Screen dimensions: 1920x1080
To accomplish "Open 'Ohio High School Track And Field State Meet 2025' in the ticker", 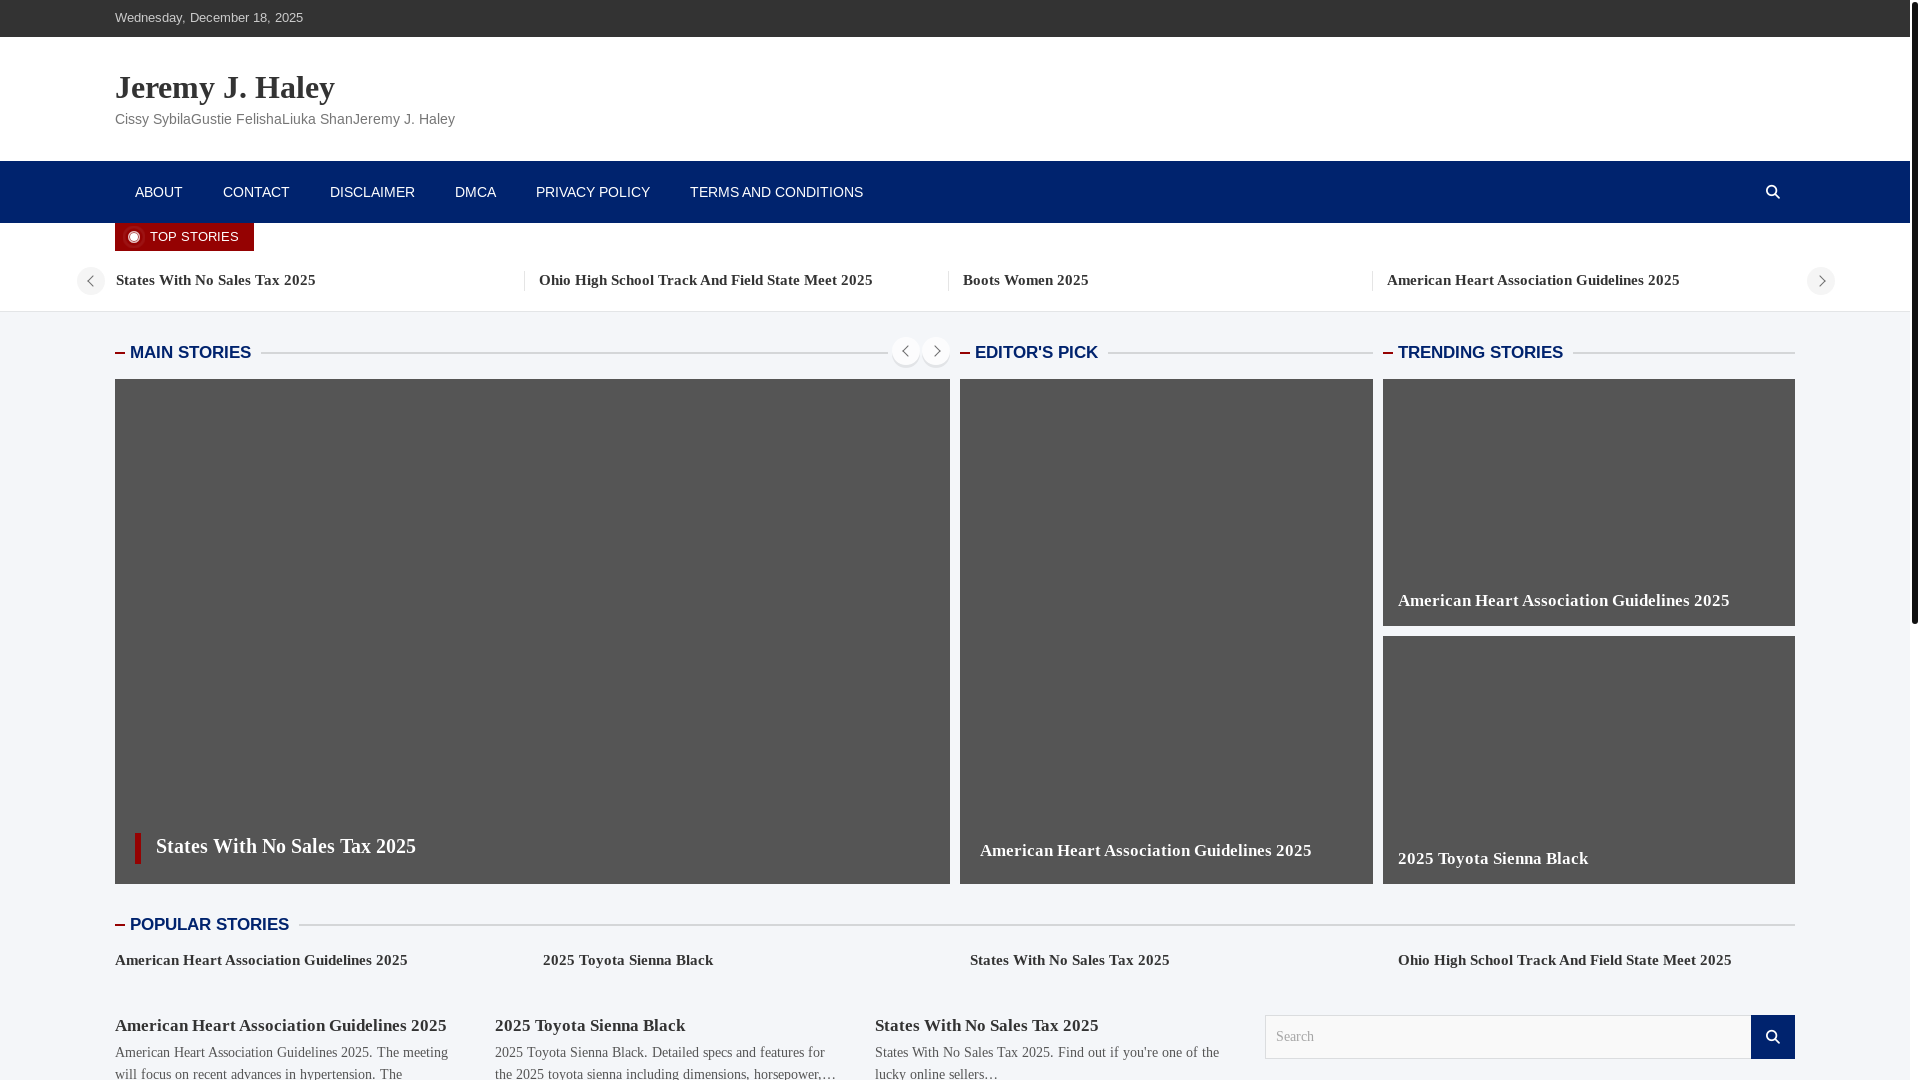I will [706, 280].
